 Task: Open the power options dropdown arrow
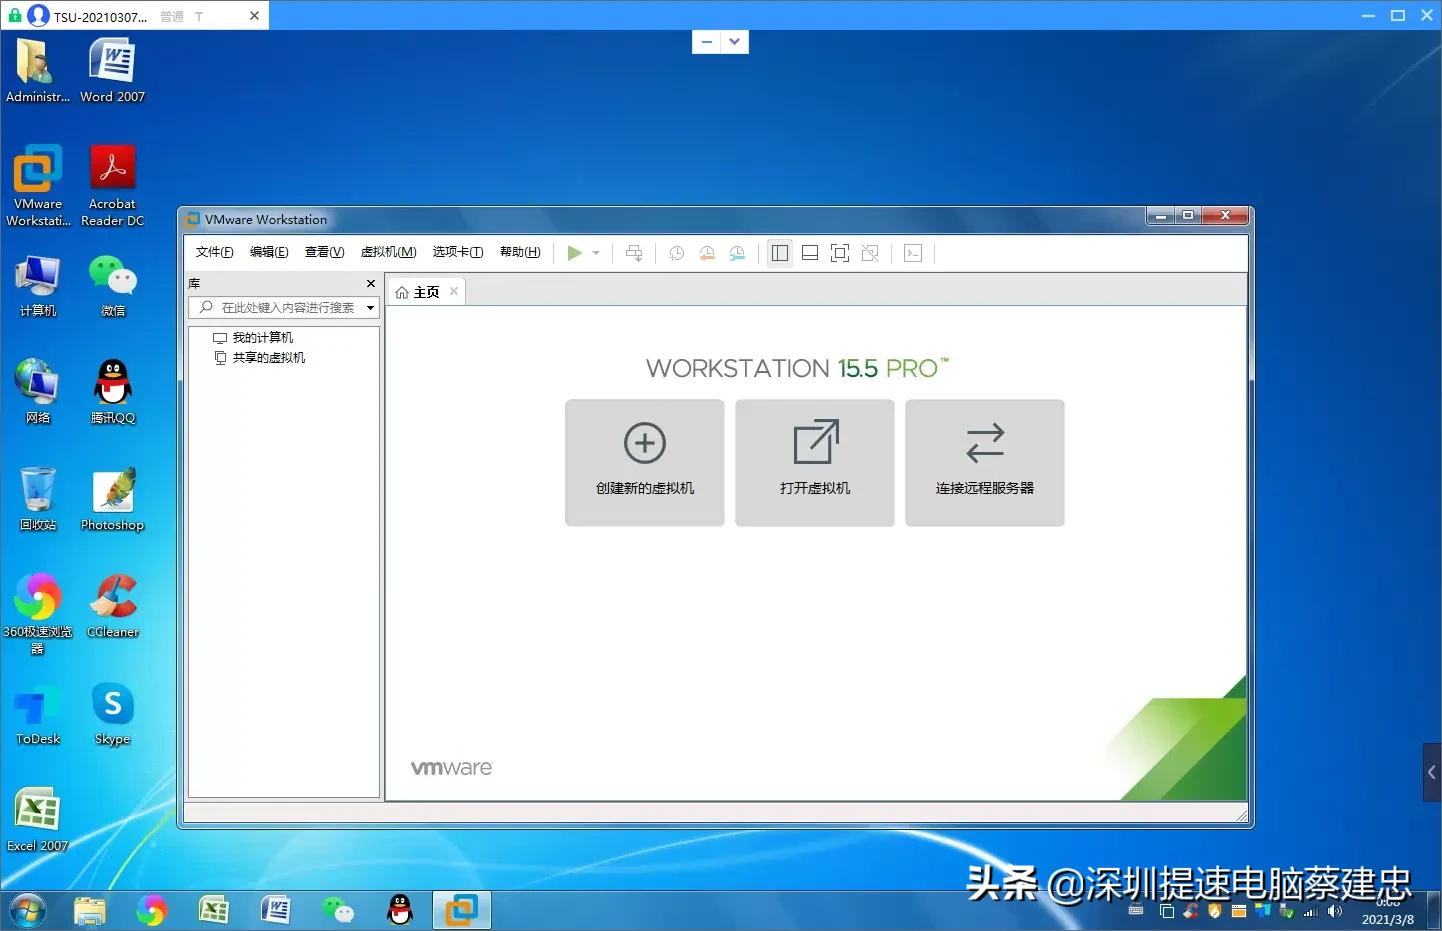click(595, 253)
